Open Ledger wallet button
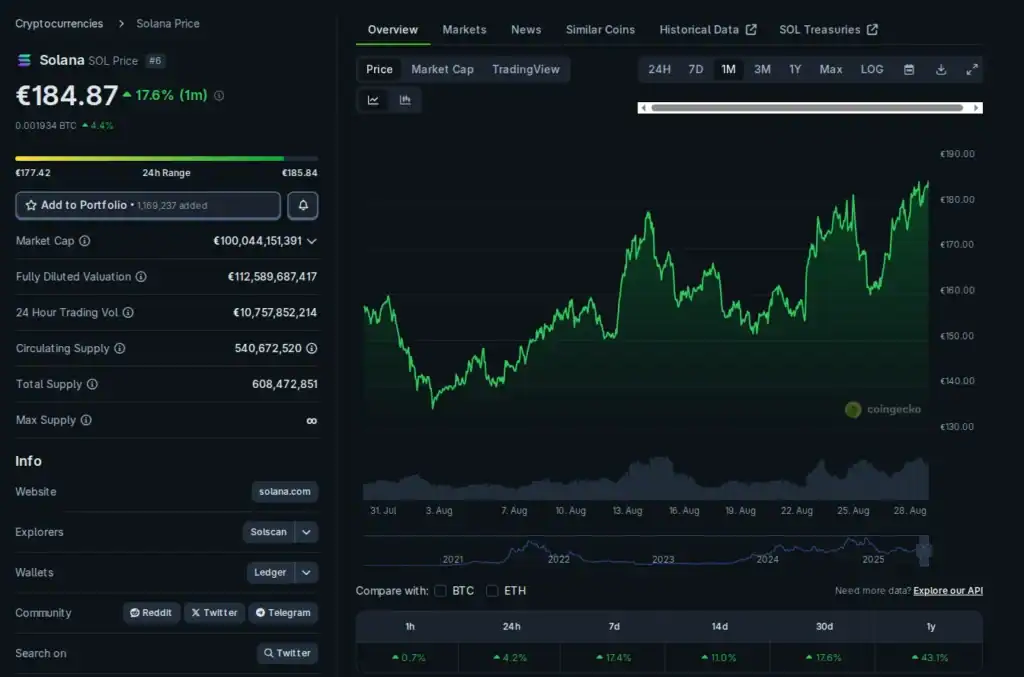This screenshot has width=1024, height=677. 270,573
